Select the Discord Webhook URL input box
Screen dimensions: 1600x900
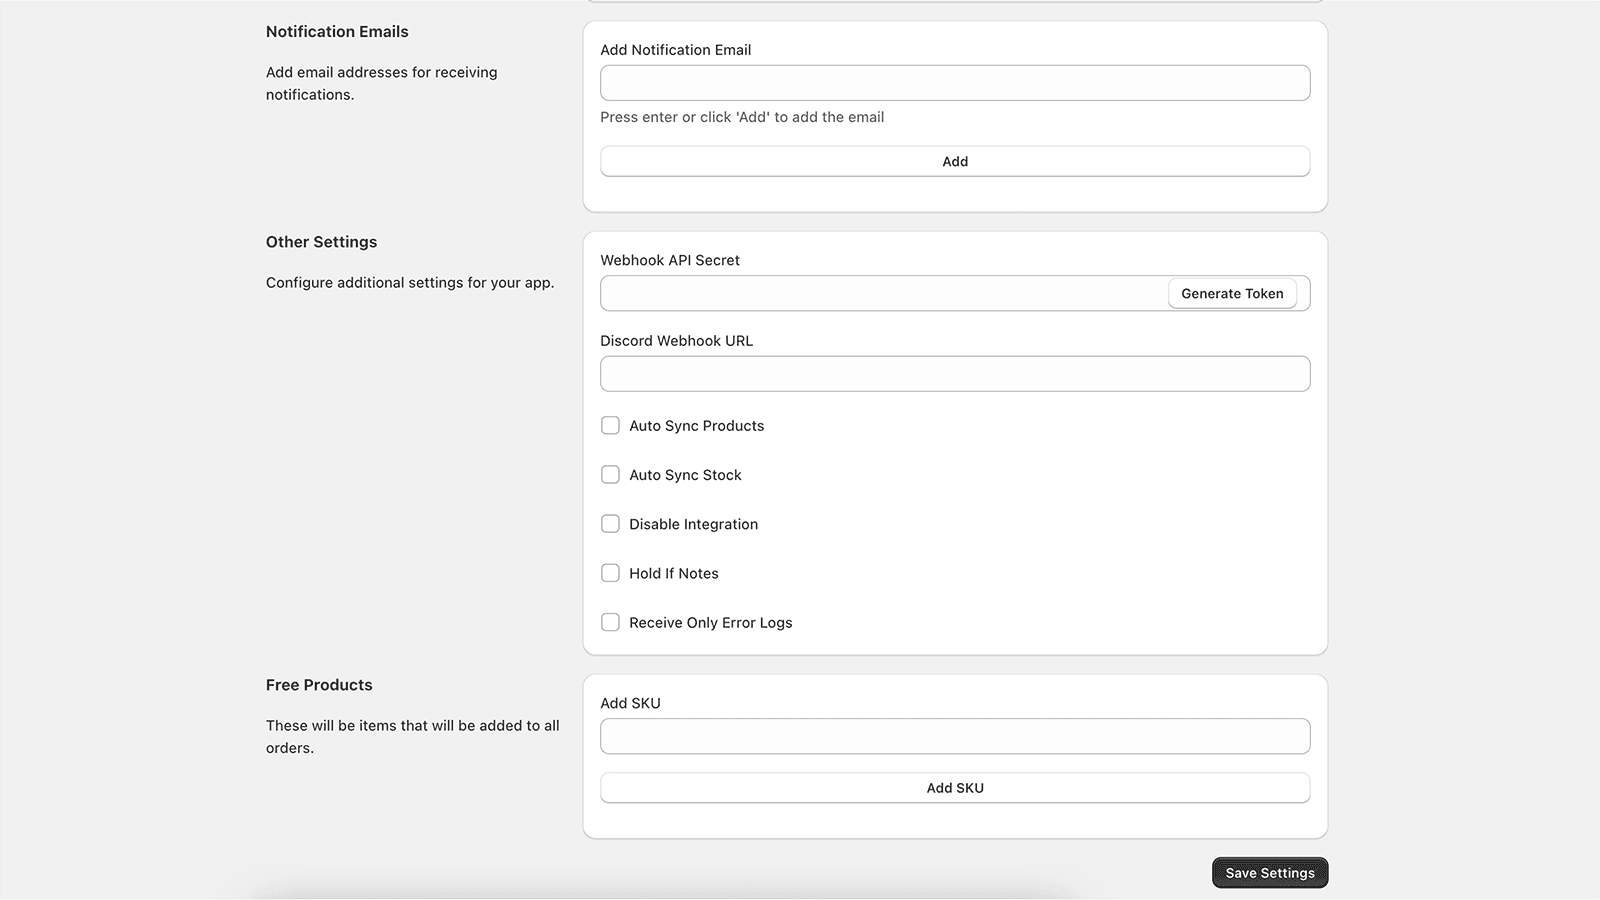(954, 374)
